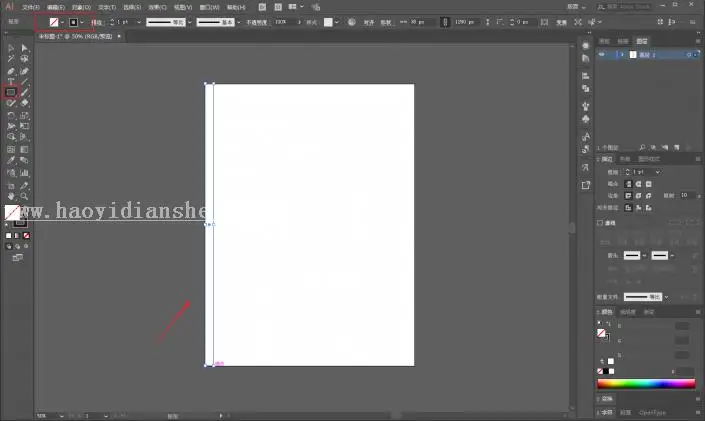Open the 文件(F) menu
Image resolution: width=705 pixels, height=421 pixels.
coord(31,7)
